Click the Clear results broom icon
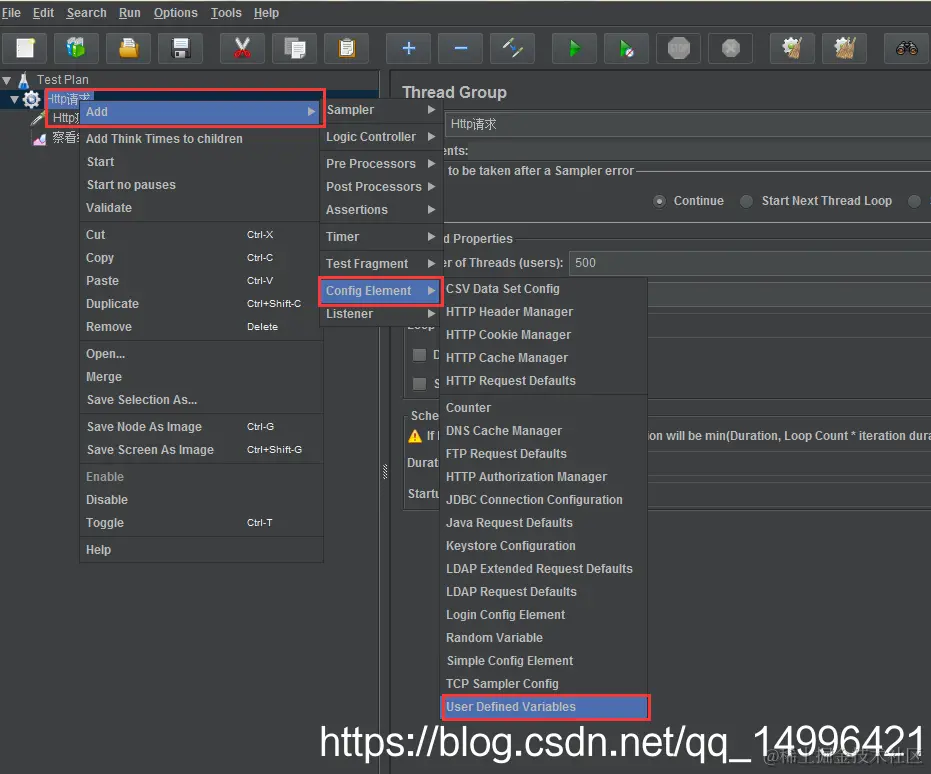 (x=792, y=48)
